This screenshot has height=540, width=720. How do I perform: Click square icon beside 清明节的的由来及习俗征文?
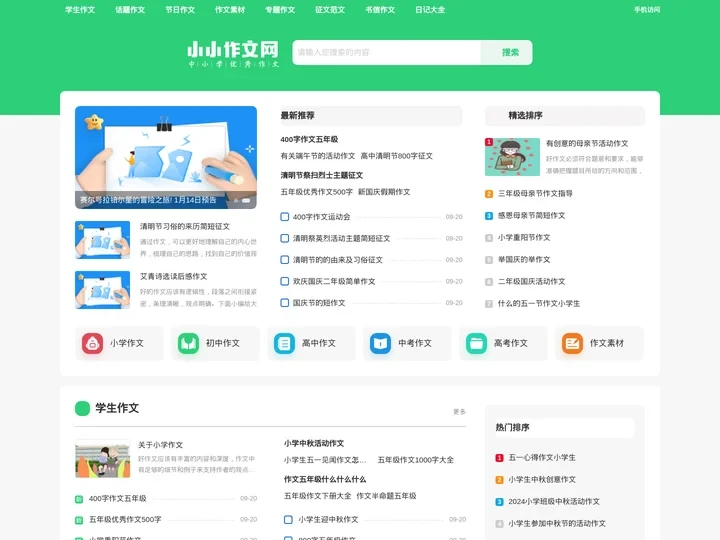[x=285, y=260]
